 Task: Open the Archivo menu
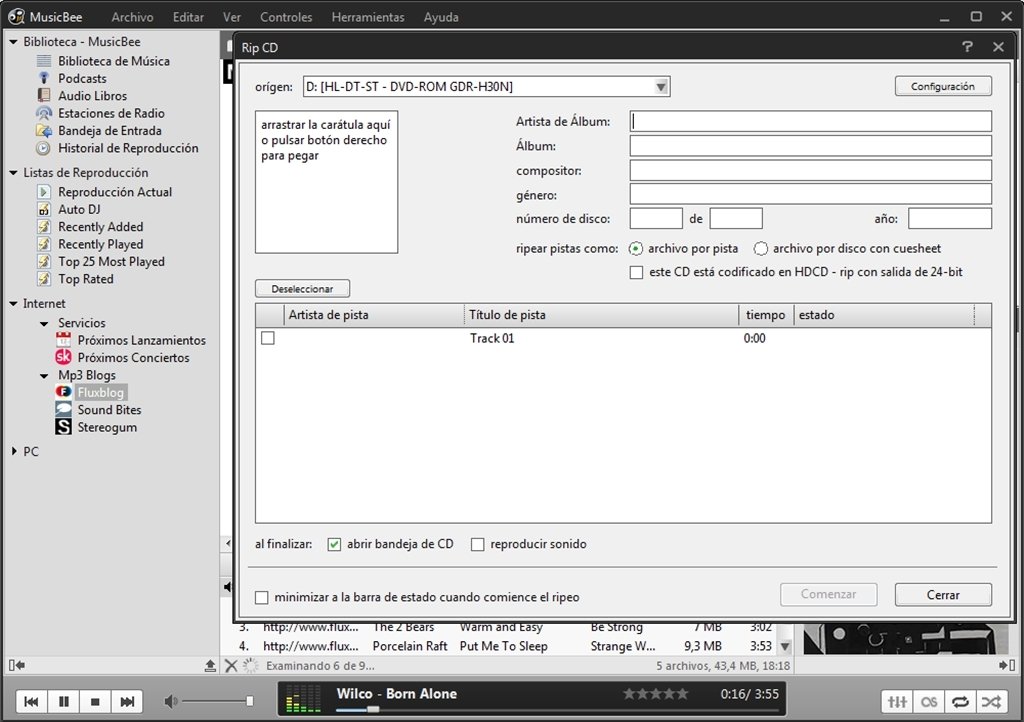(x=132, y=17)
